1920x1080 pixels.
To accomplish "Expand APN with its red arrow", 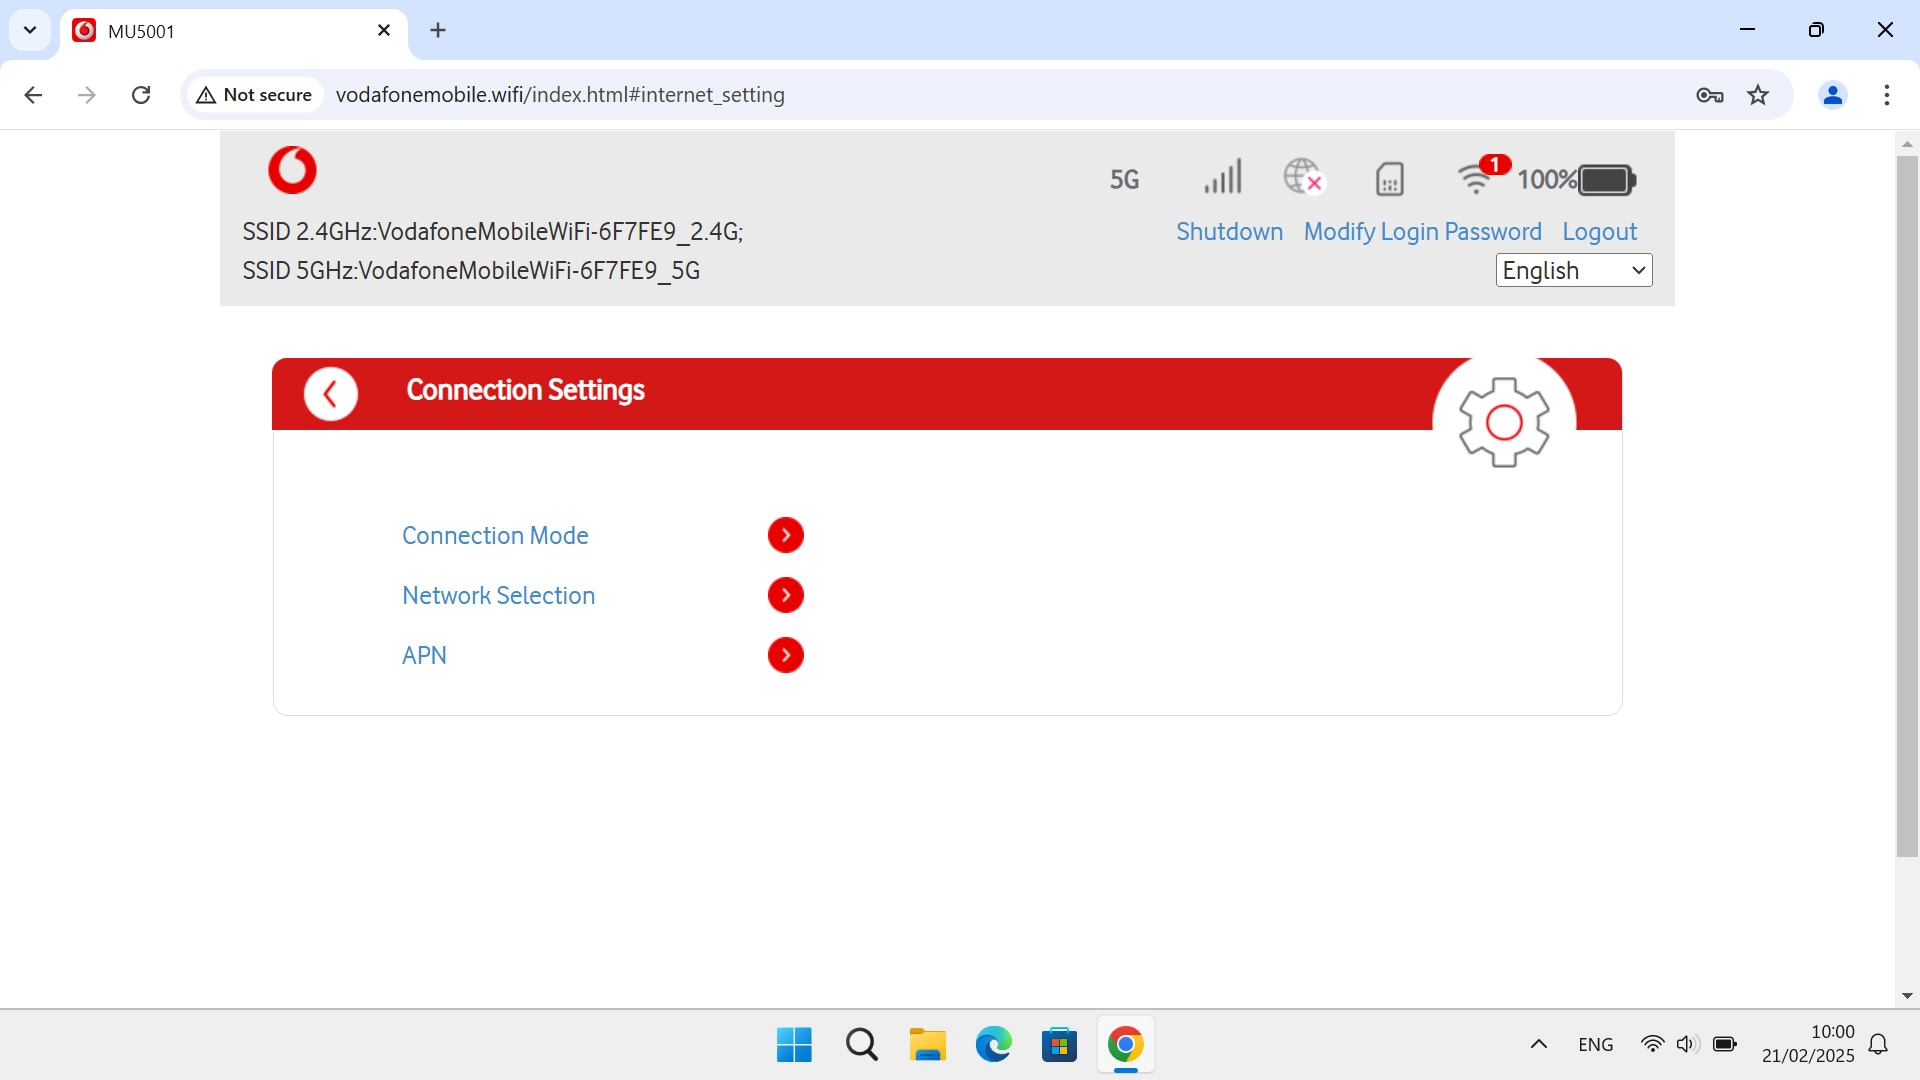I will click(x=785, y=655).
